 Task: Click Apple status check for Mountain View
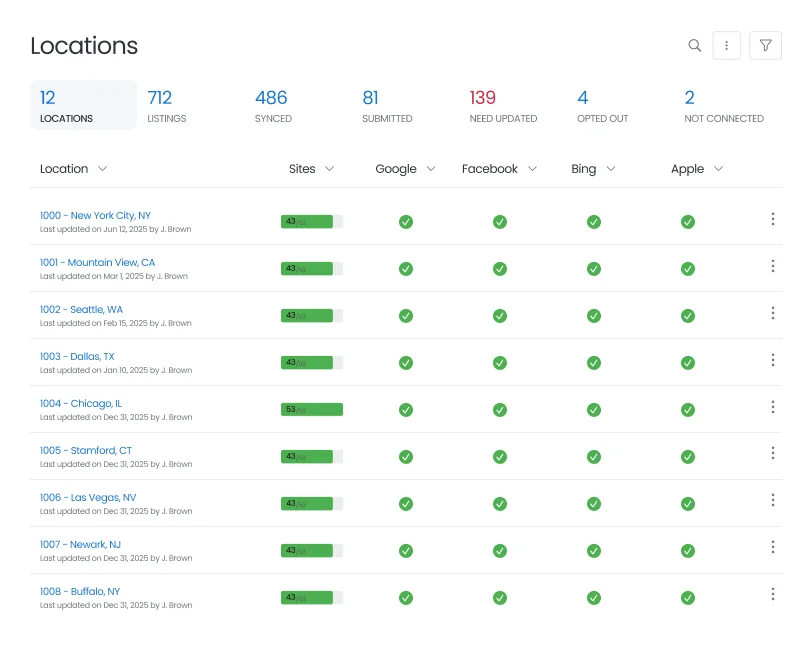pyautogui.click(x=688, y=269)
